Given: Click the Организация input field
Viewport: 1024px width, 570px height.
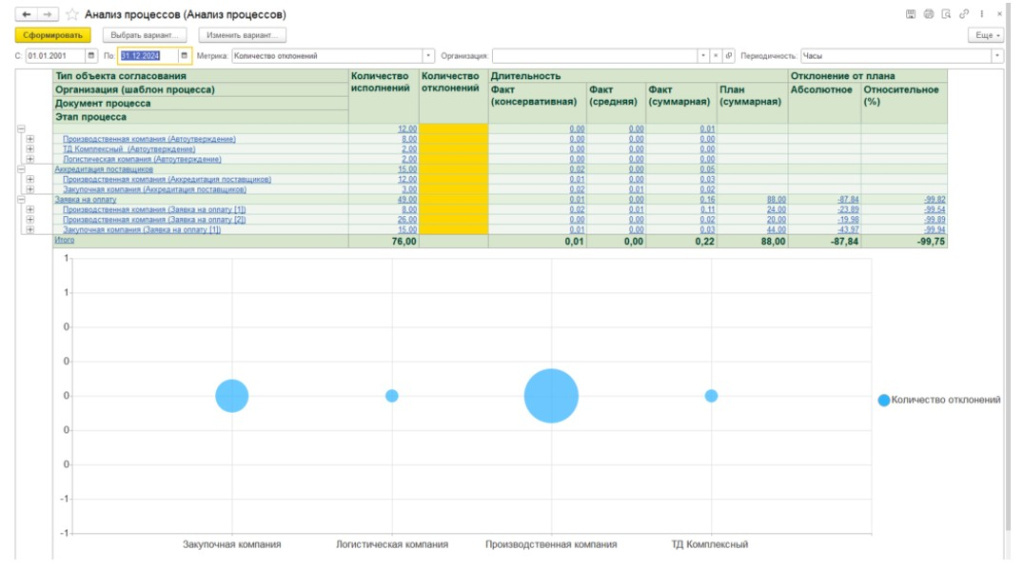Looking at the screenshot, I should 594,56.
